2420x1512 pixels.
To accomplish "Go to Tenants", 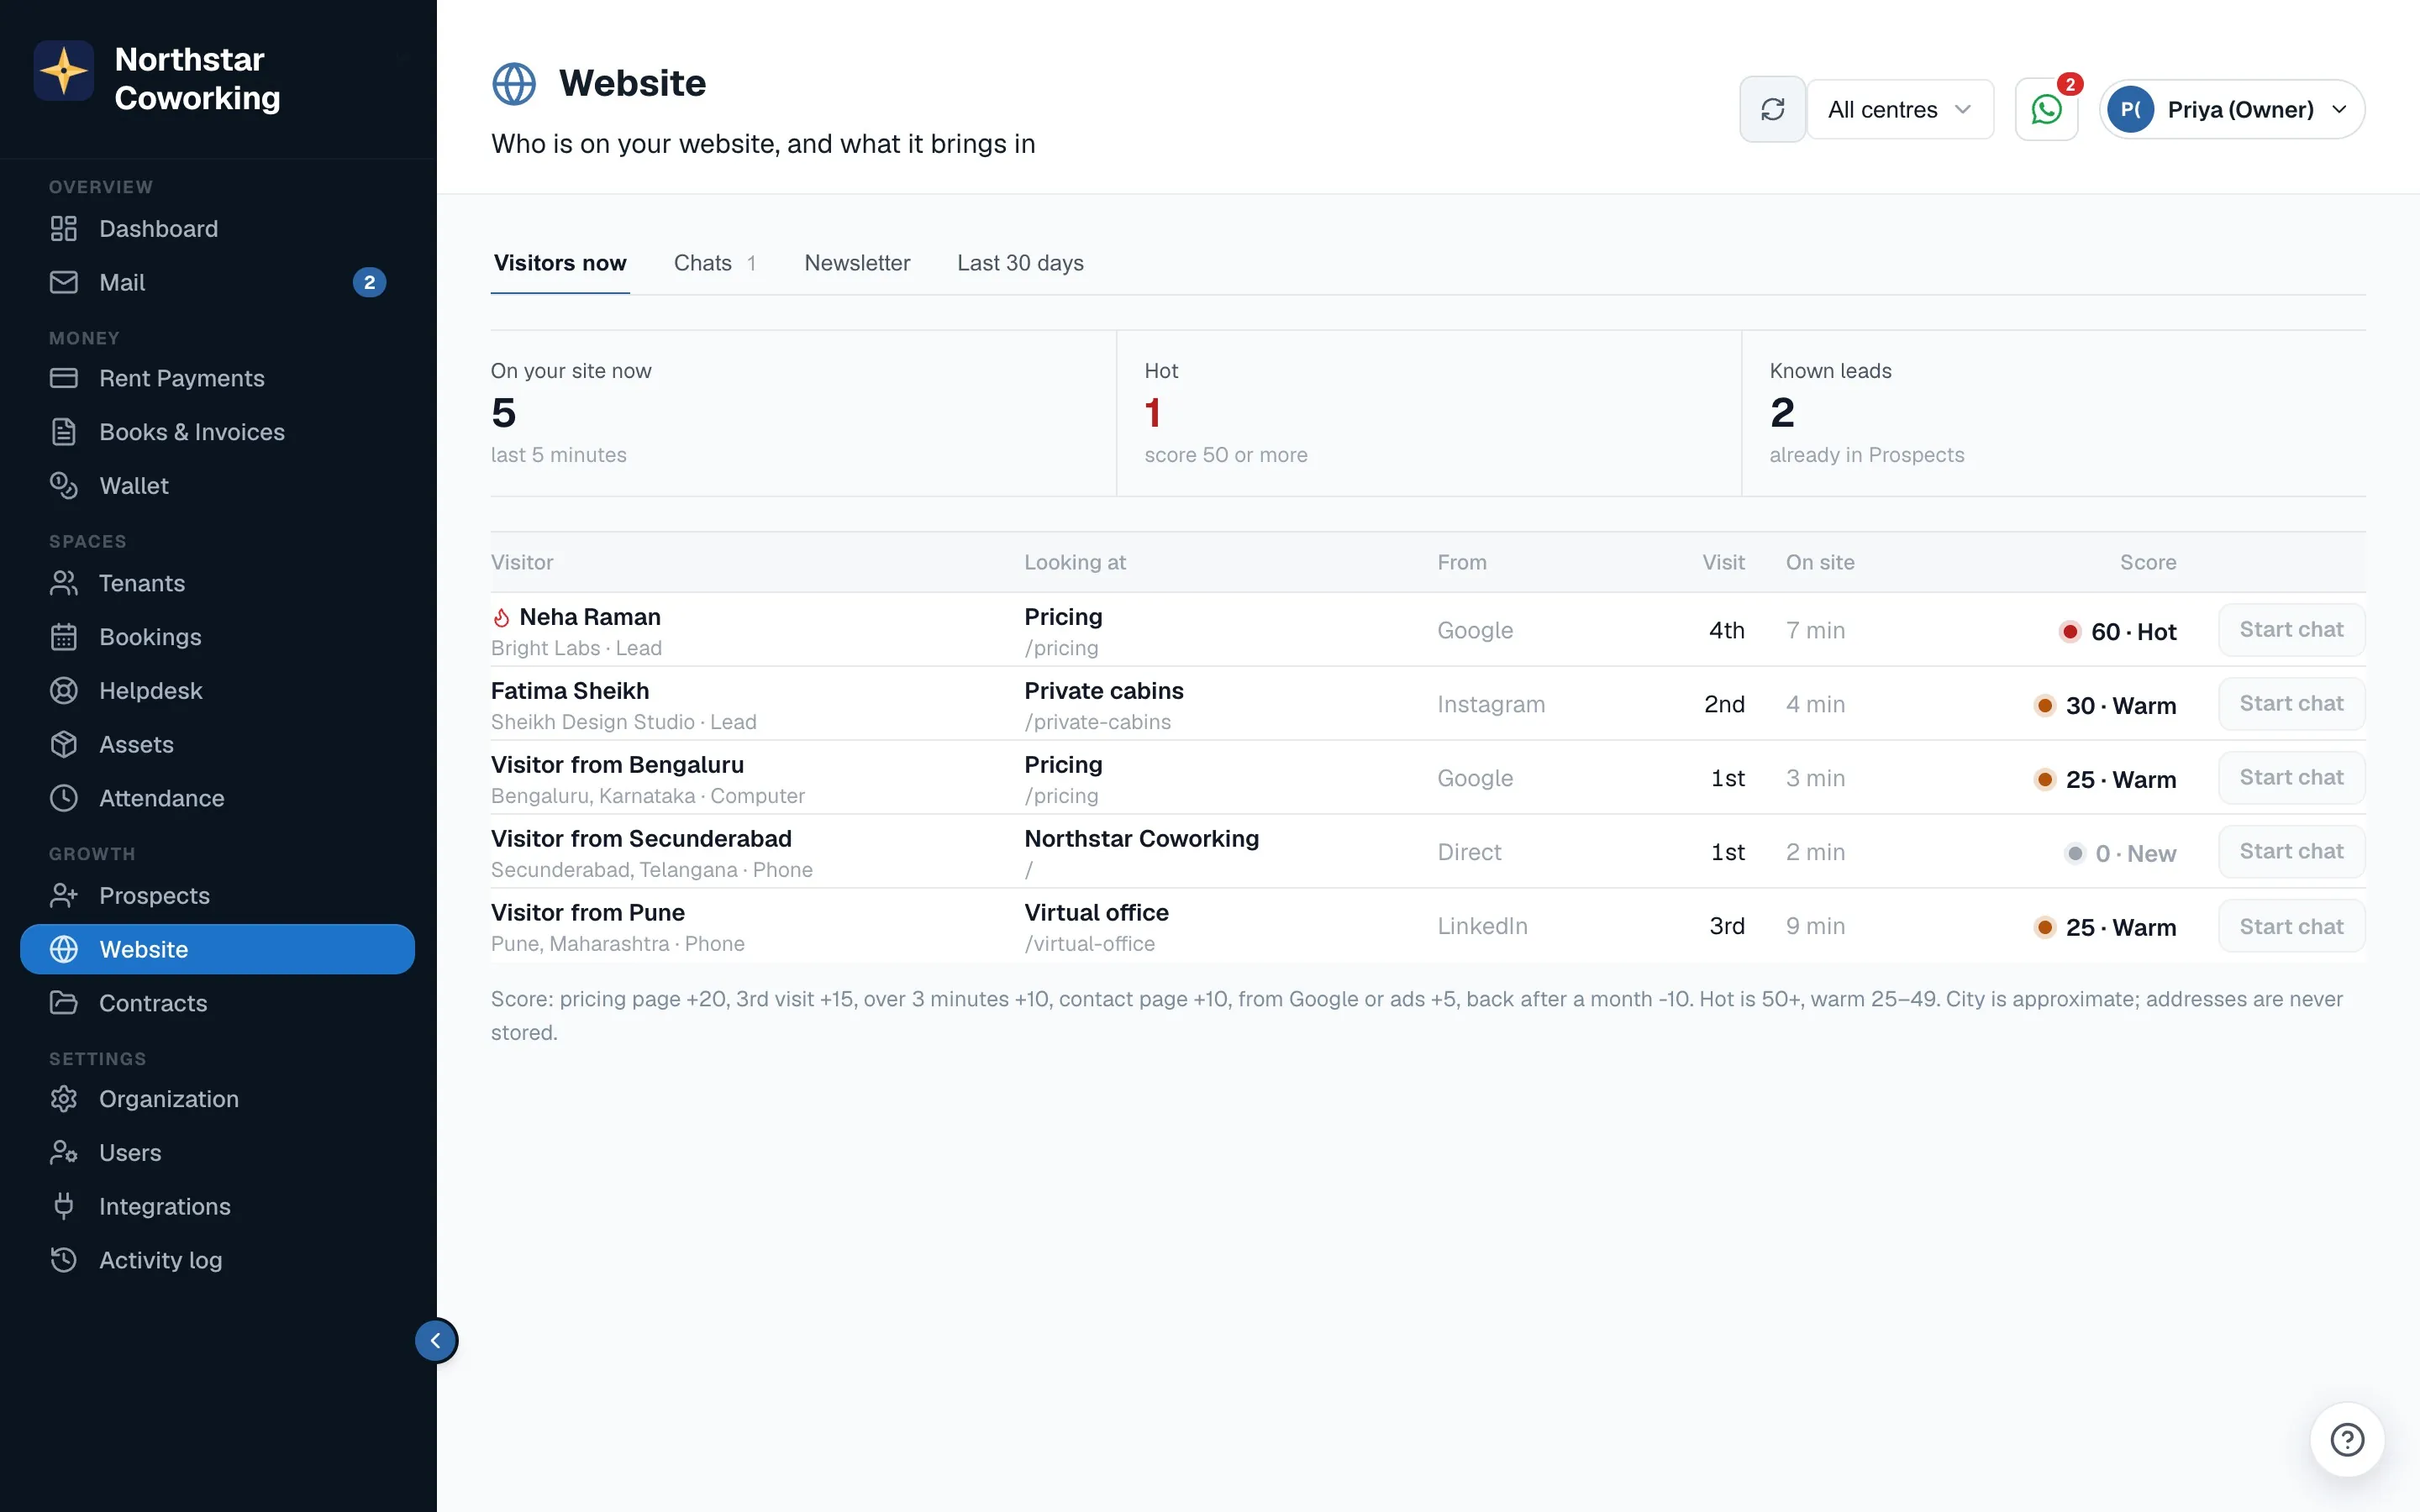I will (x=217, y=583).
